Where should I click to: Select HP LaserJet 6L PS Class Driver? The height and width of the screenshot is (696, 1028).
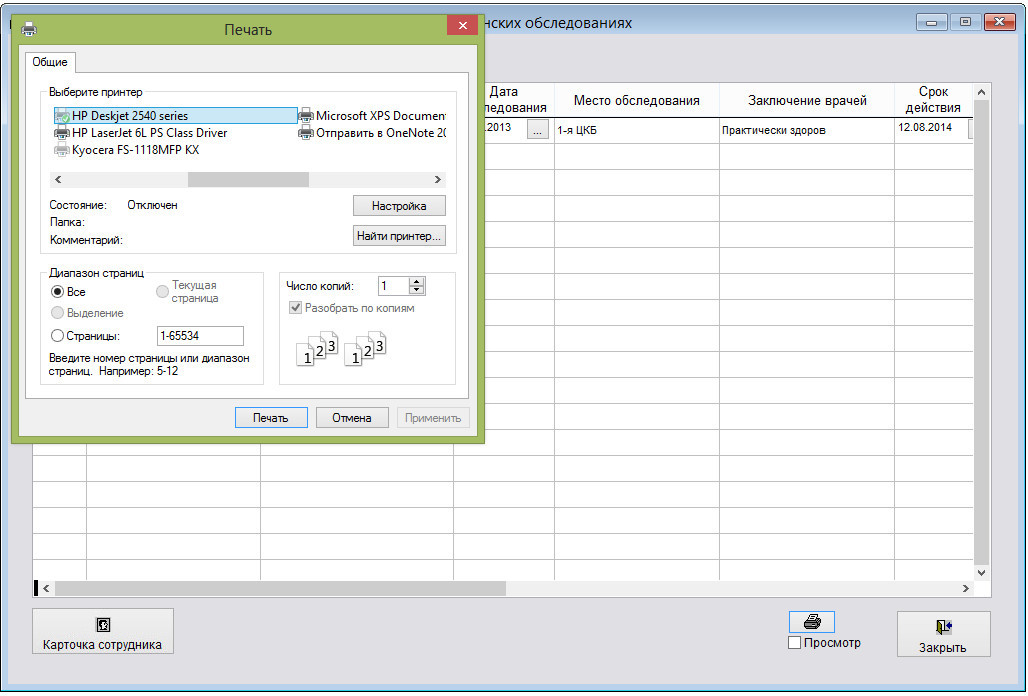(x=148, y=133)
